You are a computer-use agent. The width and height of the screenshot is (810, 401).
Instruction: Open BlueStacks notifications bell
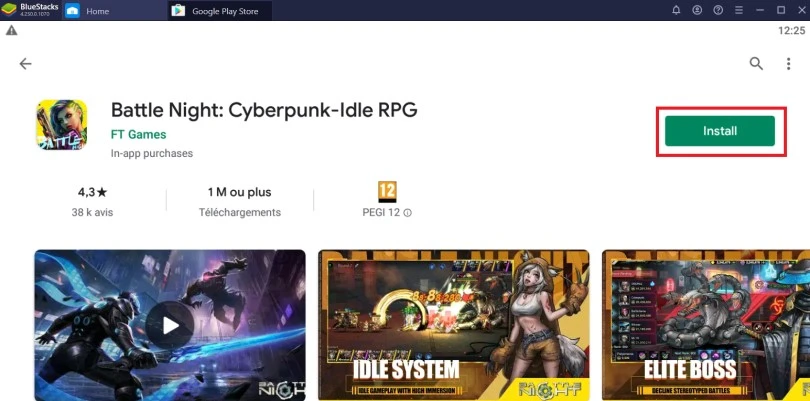676,10
